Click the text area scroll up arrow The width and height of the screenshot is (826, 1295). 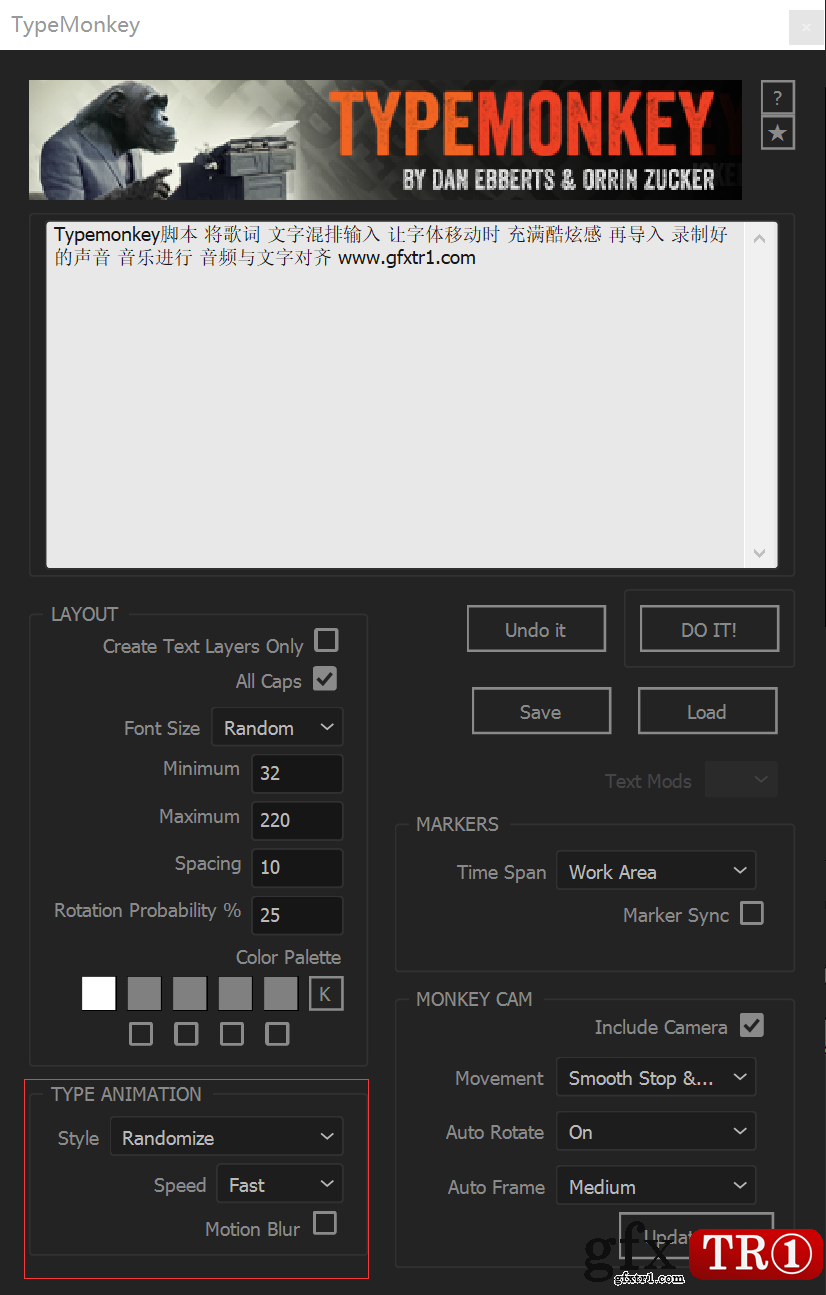point(759,238)
